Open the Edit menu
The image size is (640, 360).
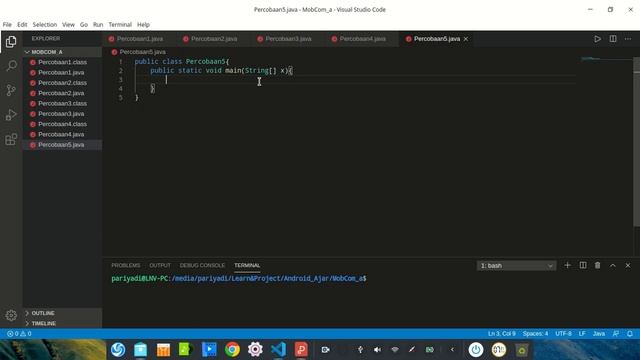22,24
